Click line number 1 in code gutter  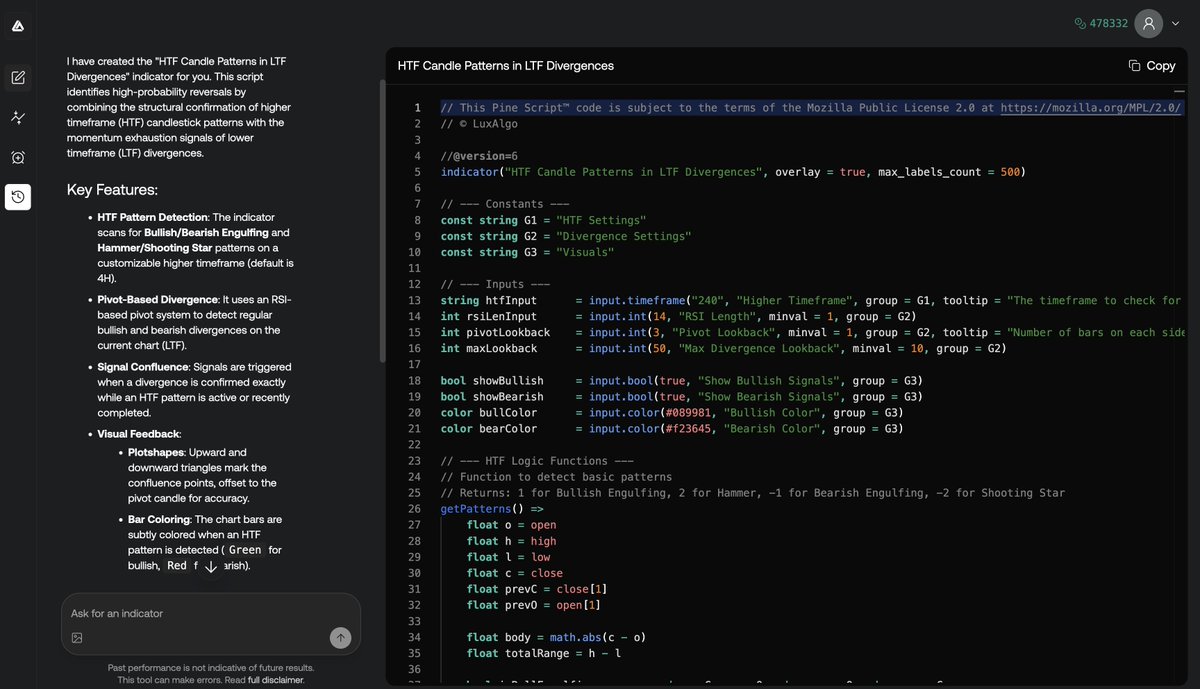418,108
